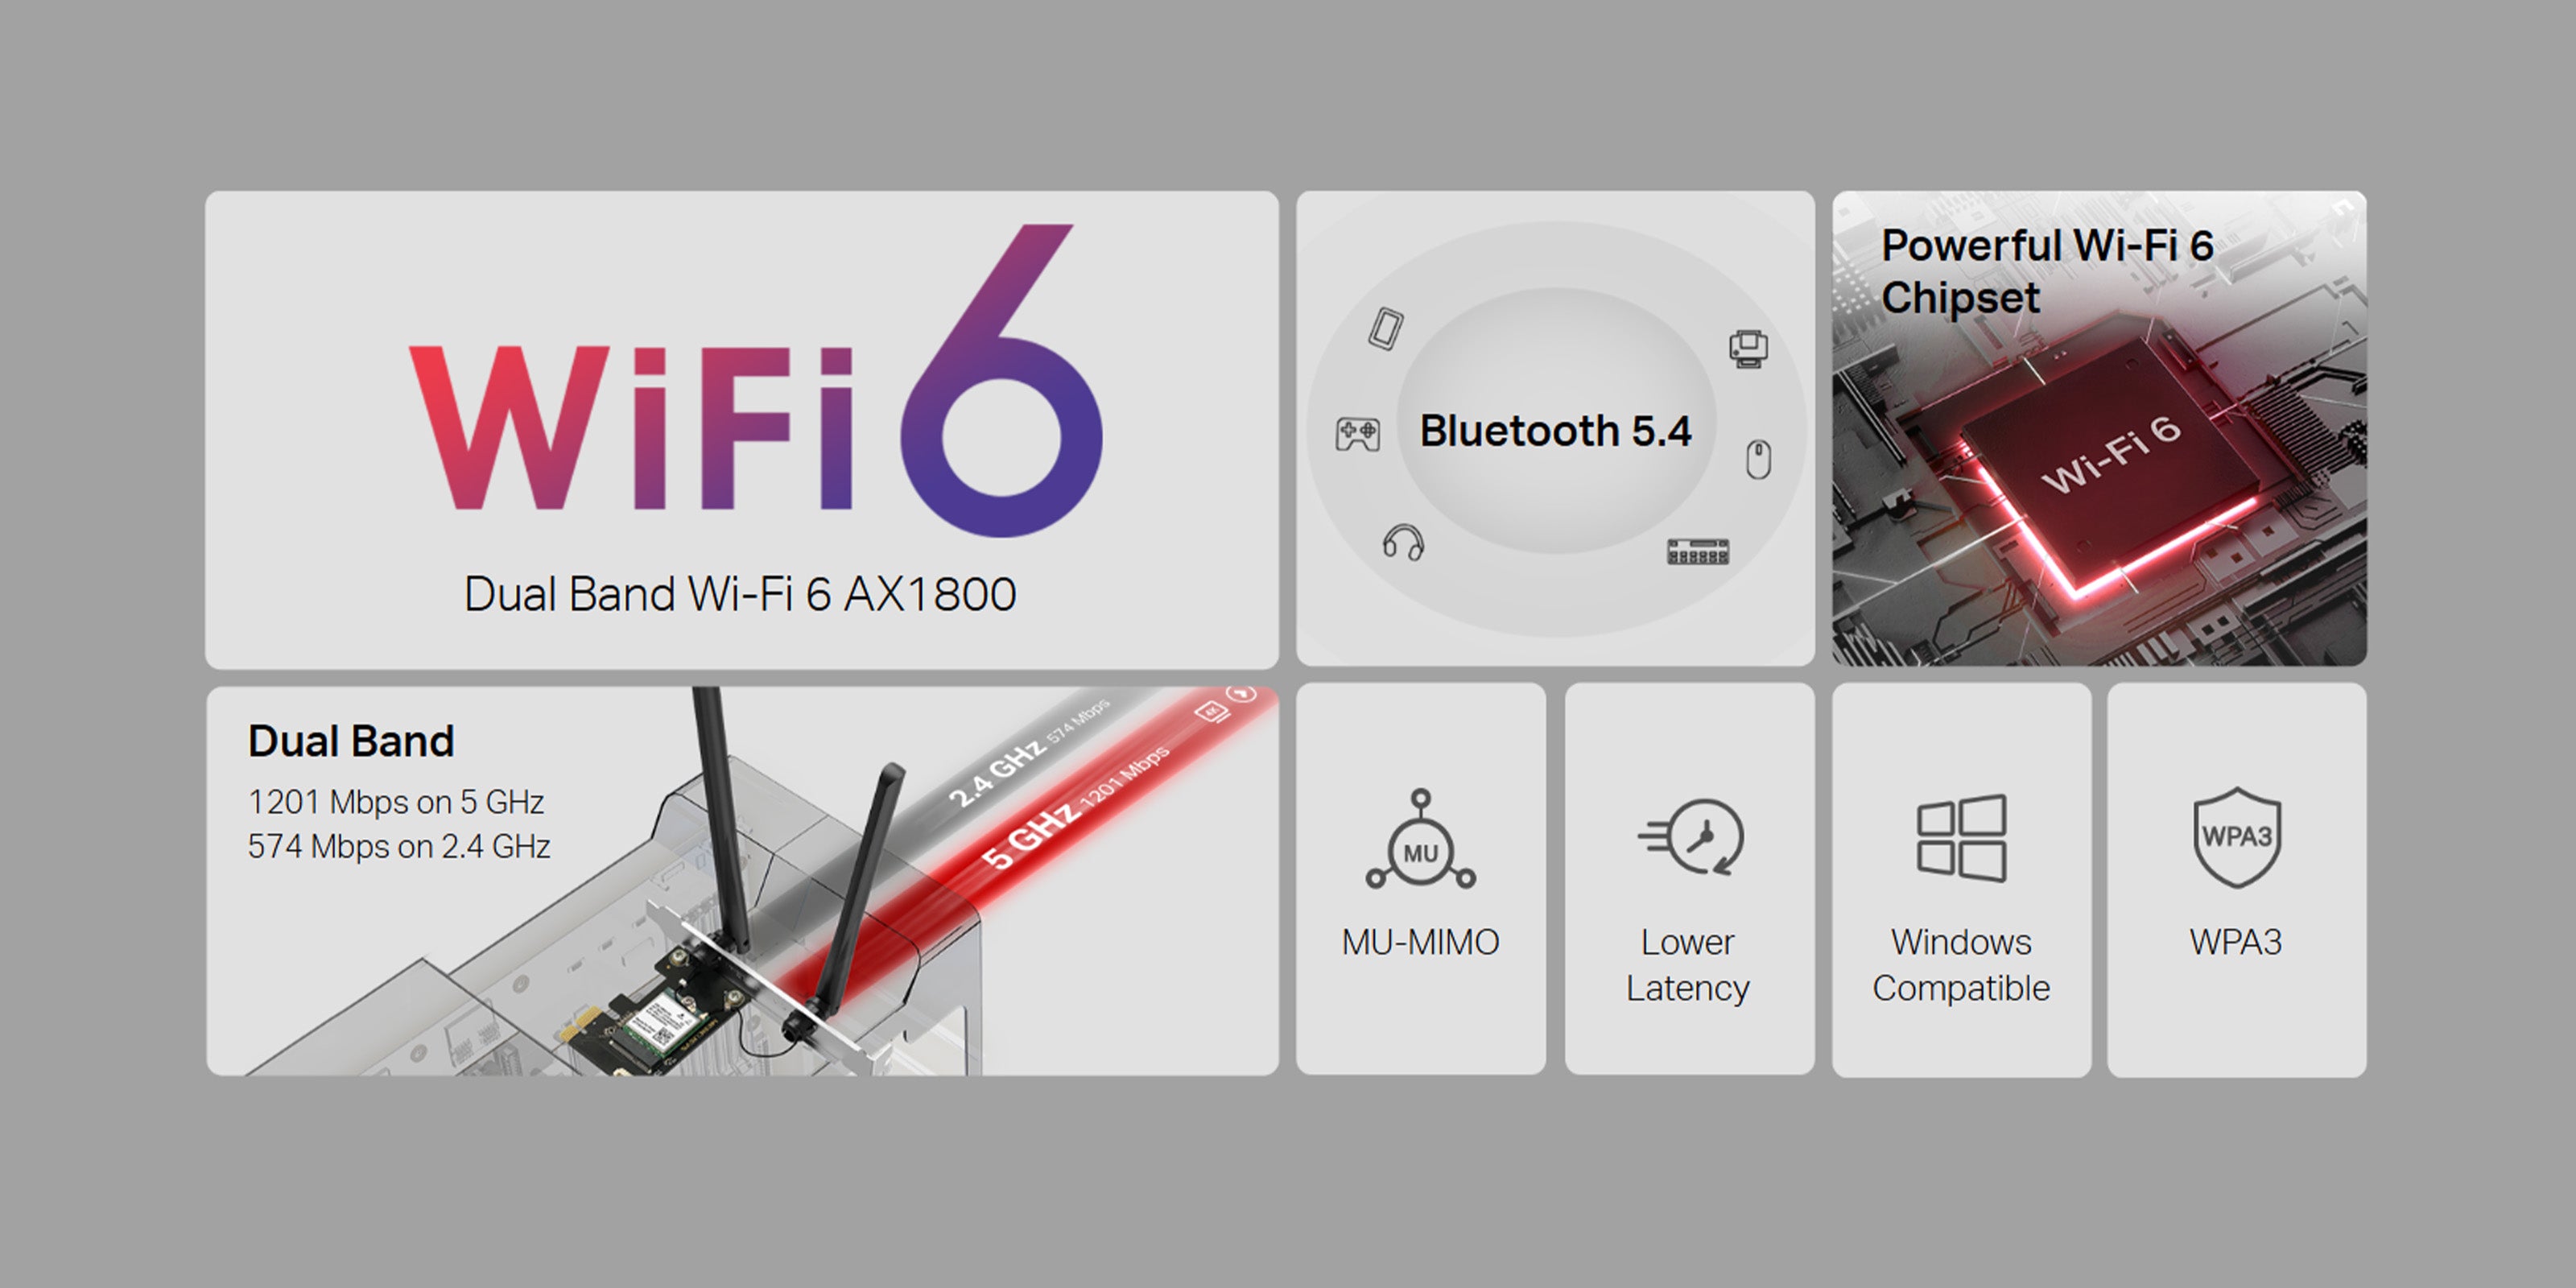This screenshot has height=1288, width=2576.
Task: Open the Powerful Wi-Fi 6 Chipset tile
Action: 2099,428
